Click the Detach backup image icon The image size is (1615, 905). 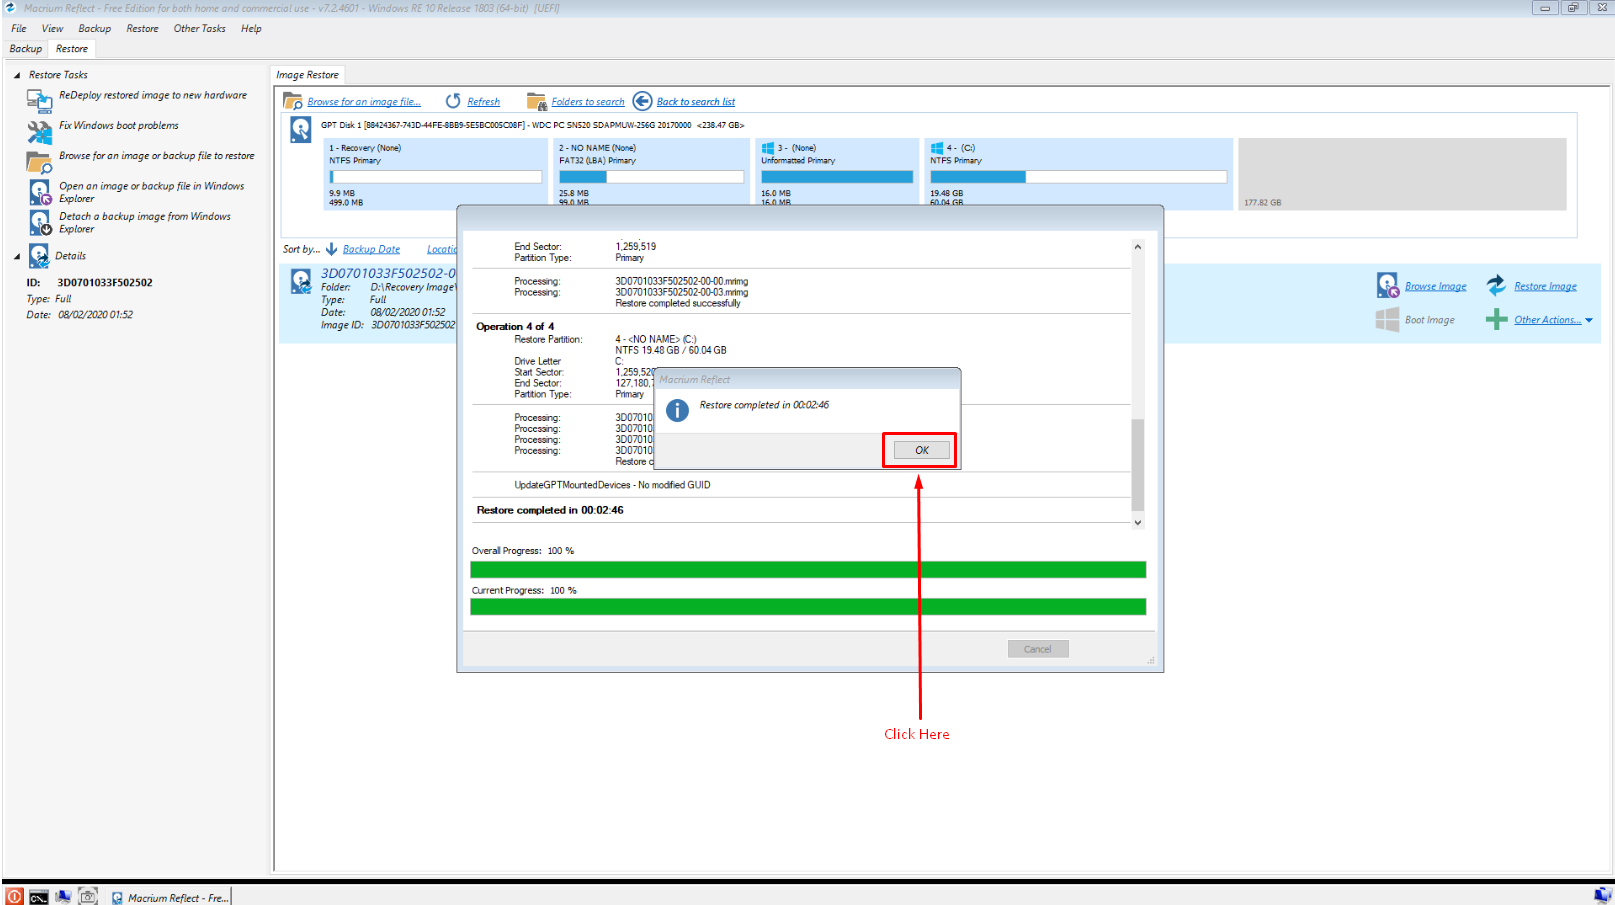pyautogui.click(x=39, y=222)
